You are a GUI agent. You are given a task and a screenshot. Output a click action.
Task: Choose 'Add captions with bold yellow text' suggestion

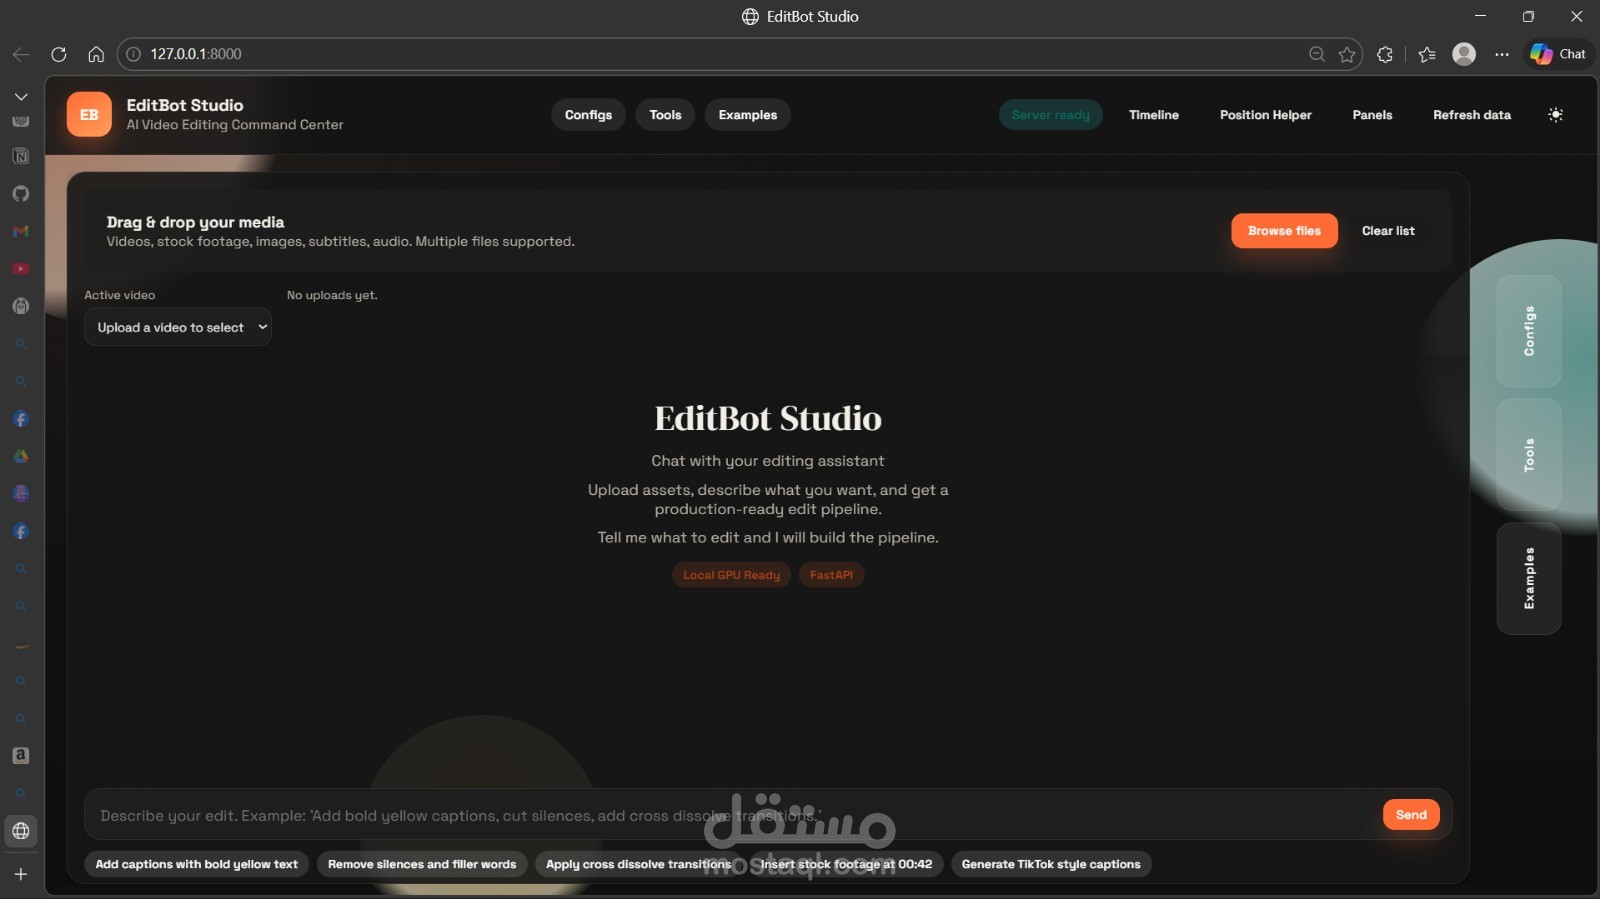pyautogui.click(x=196, y=864)
